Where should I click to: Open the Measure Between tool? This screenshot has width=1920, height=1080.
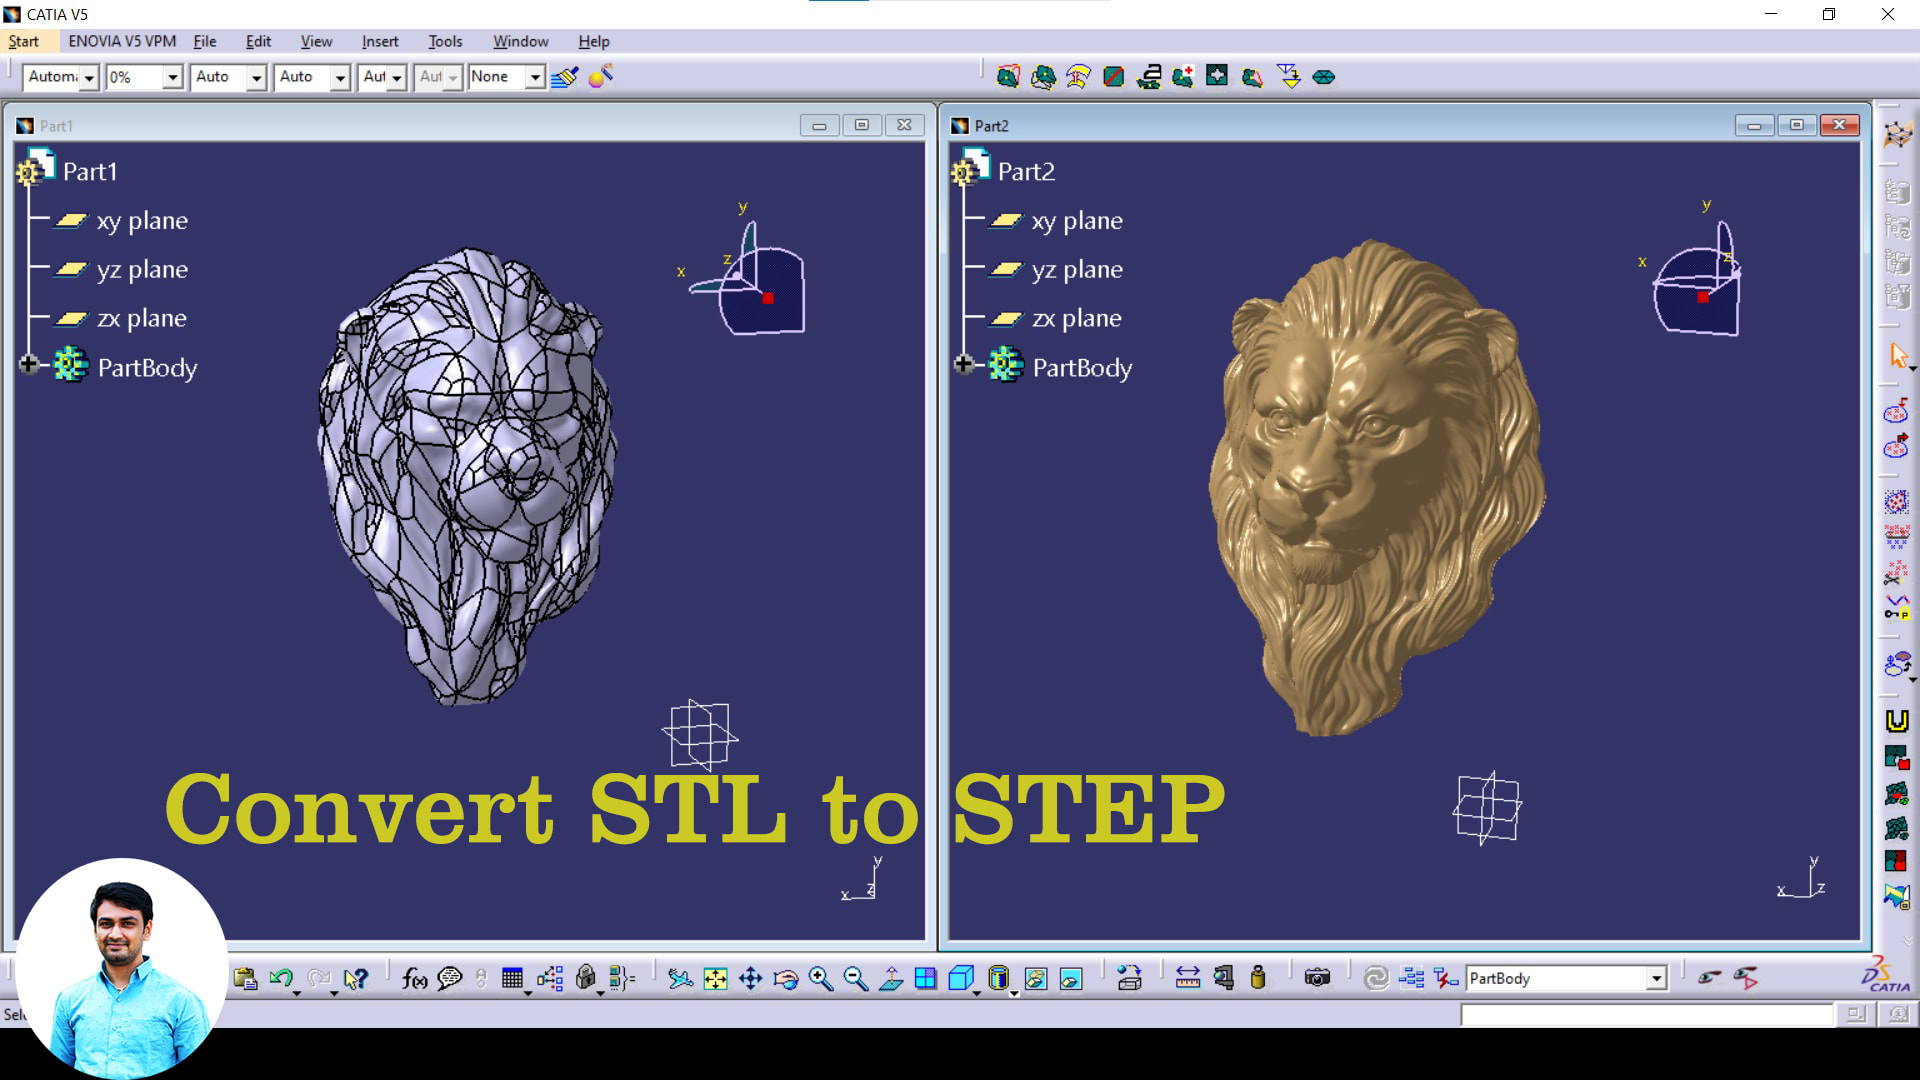pos(1187,978)
